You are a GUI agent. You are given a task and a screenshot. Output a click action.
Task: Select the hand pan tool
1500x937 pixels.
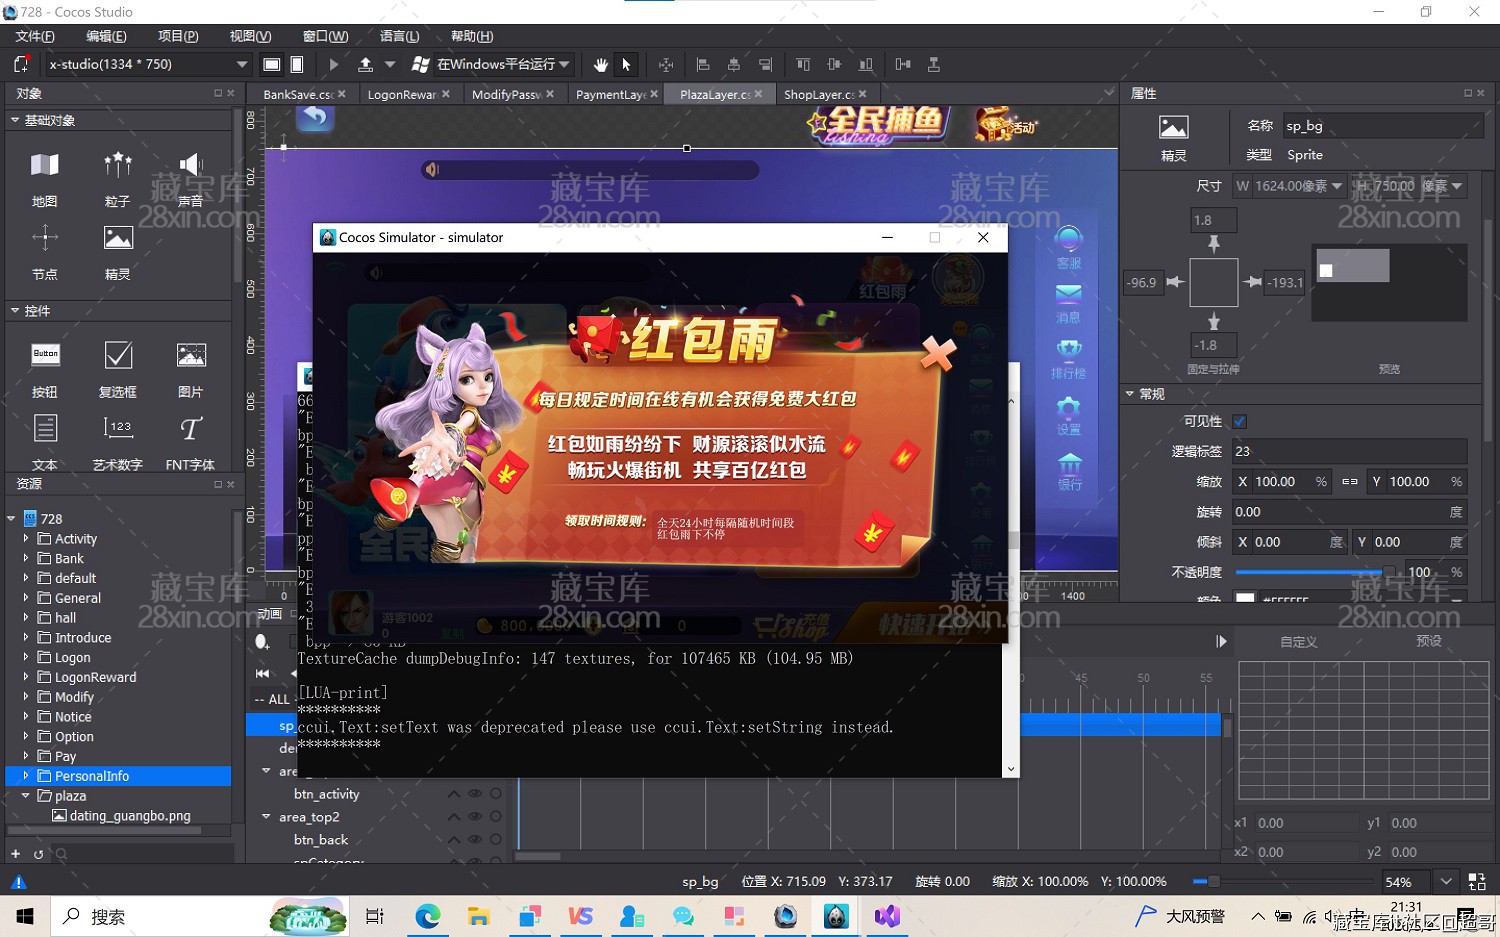click(600, 64)
